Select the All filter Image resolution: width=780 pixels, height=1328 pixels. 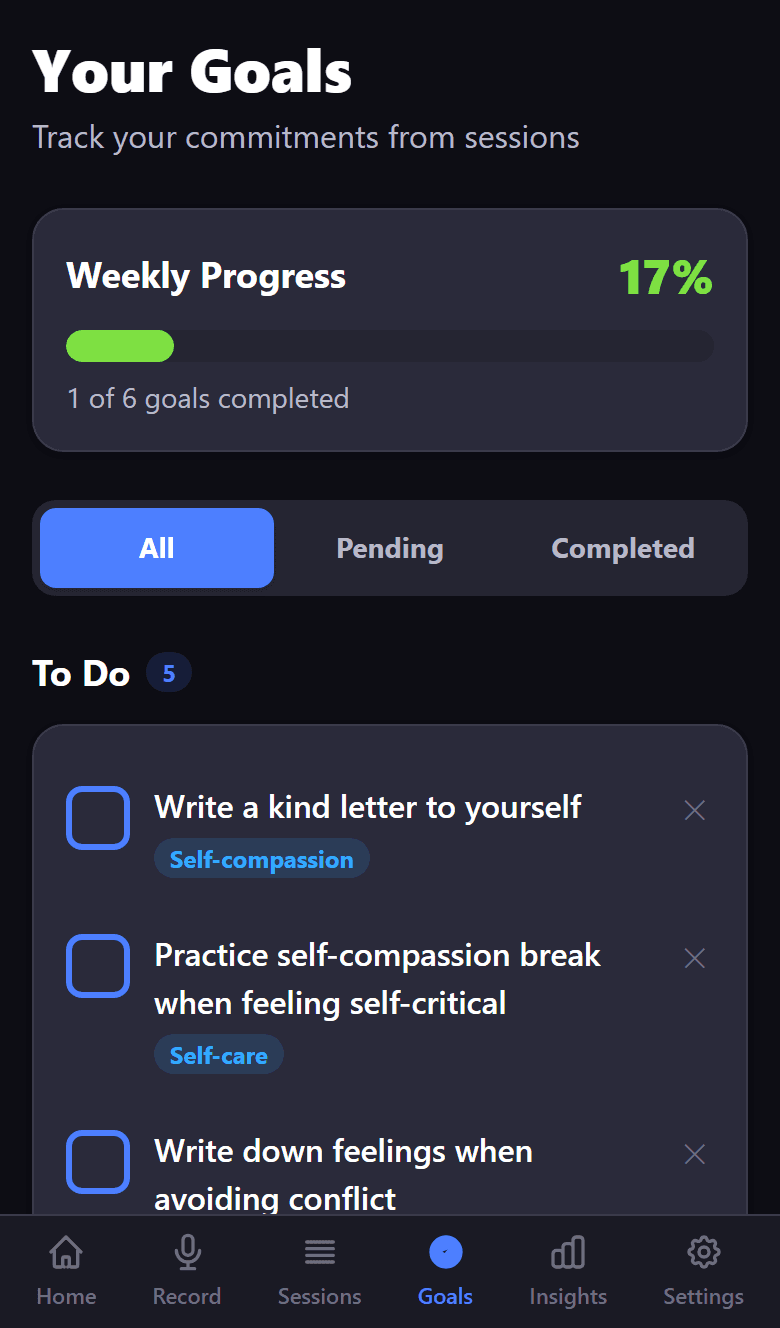coord(155,548)
